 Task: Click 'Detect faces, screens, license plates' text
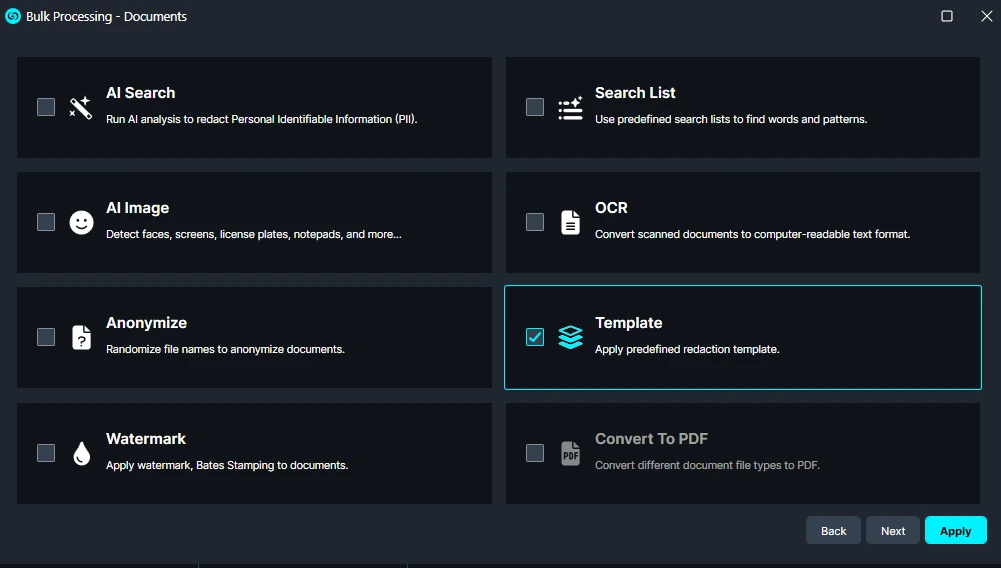(254, 234)
